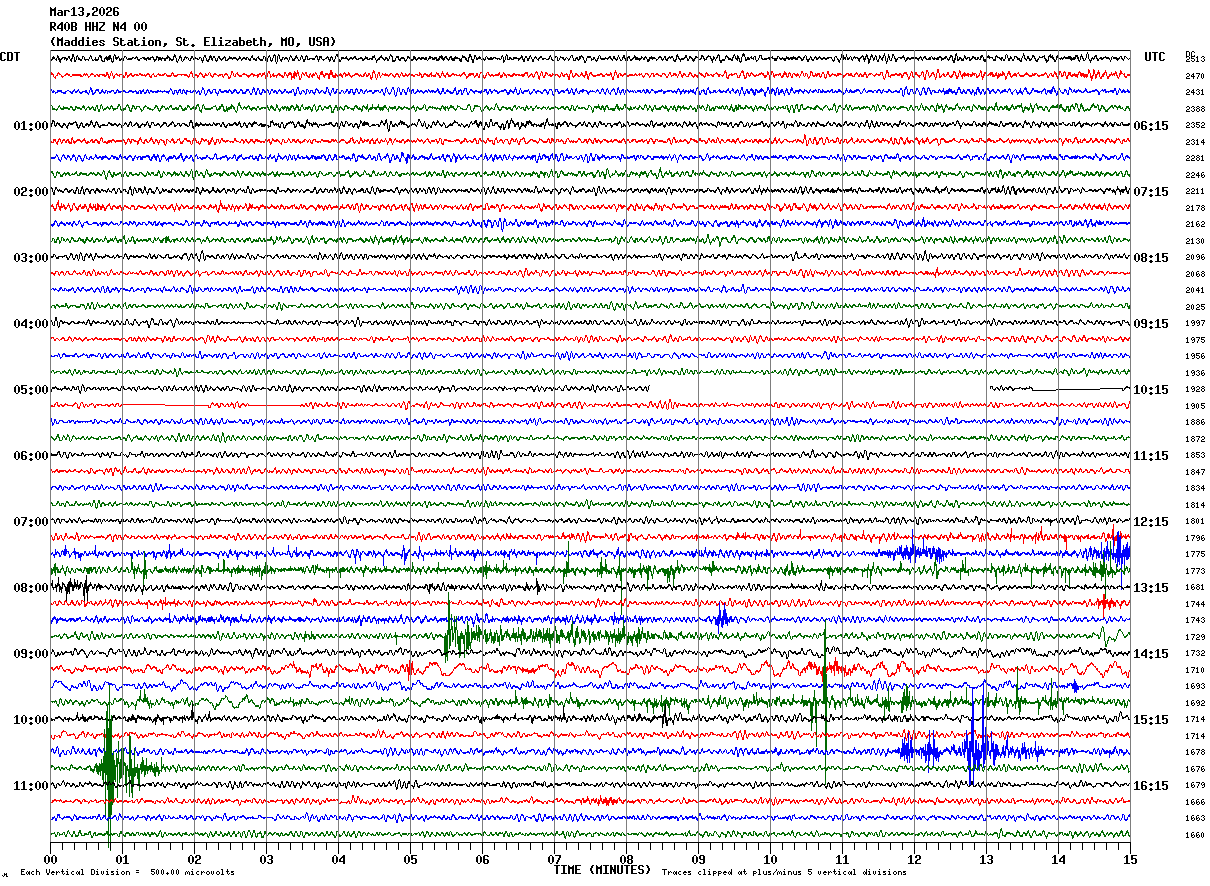The height and width of the screenshot is (886, 1210).
Task: Click the 12:15 UTC time label
Action: [1150, 522]
